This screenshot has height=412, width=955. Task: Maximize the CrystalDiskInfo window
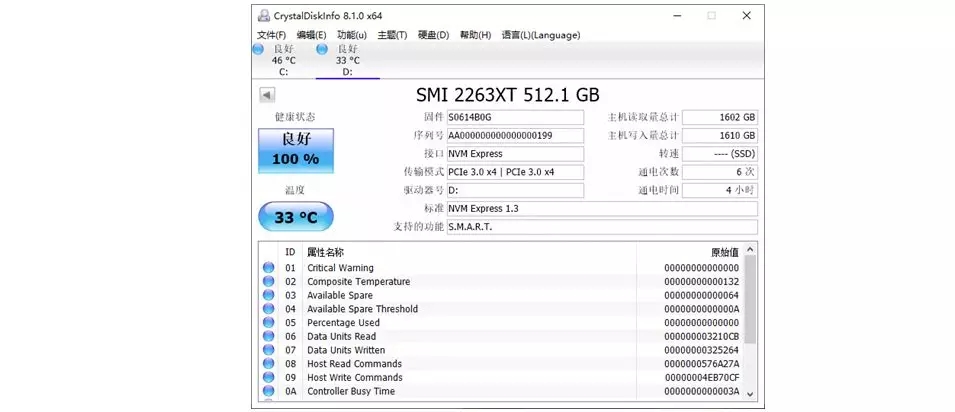(x=711, y=16)
